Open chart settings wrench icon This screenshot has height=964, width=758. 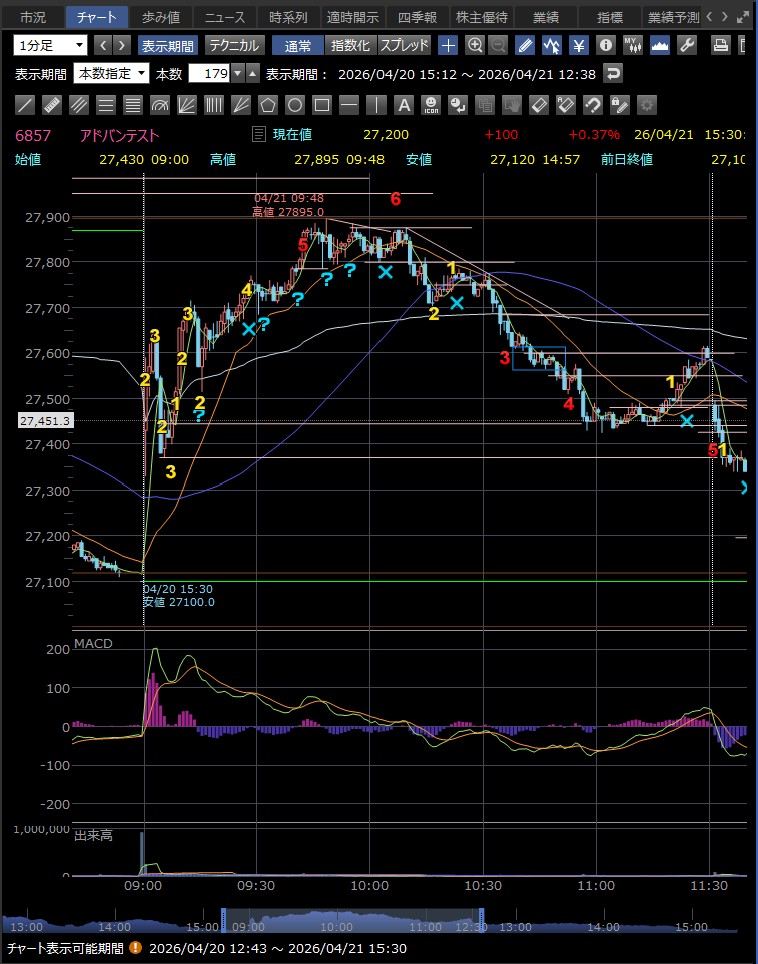click(686, 45)
